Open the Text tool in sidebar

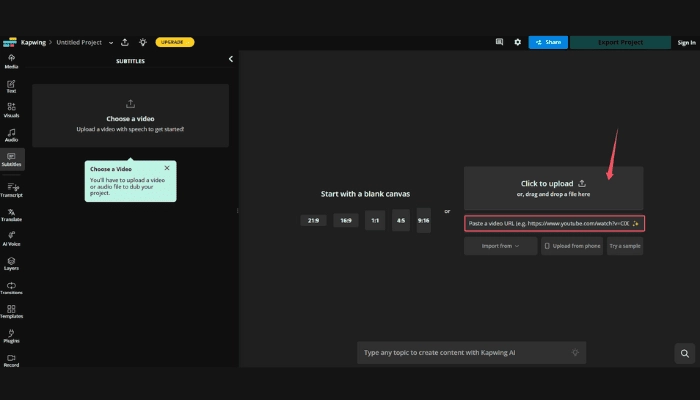(x=11, y=86)
